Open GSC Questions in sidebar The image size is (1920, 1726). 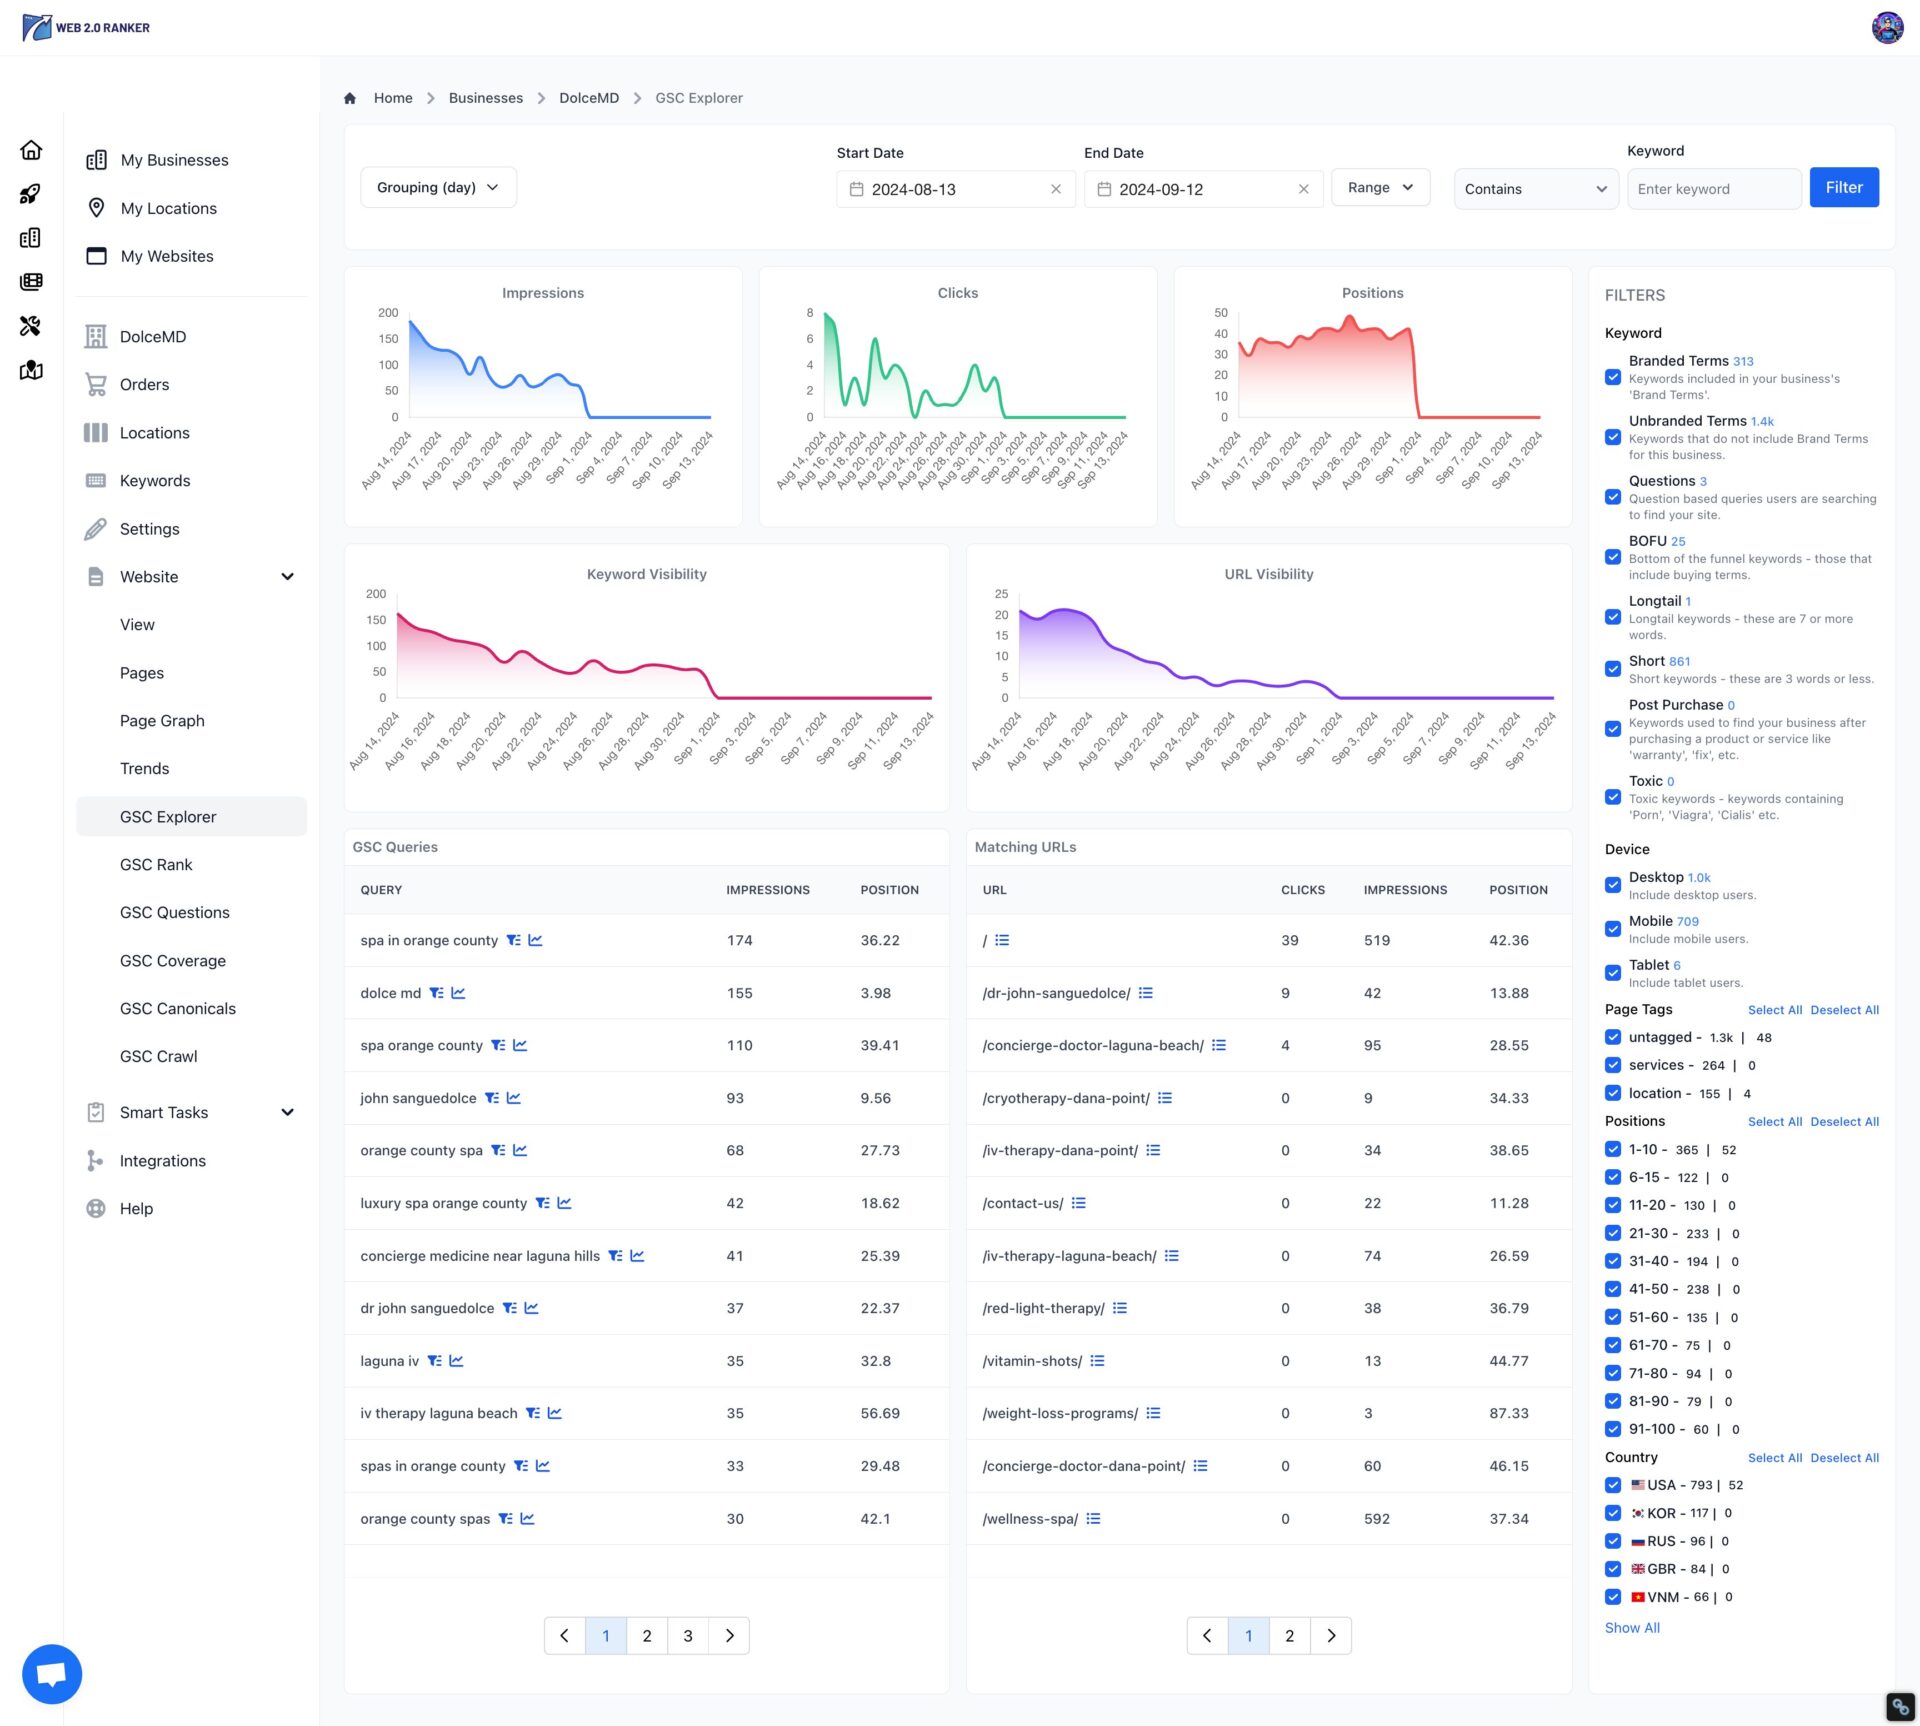click(174, 913)
